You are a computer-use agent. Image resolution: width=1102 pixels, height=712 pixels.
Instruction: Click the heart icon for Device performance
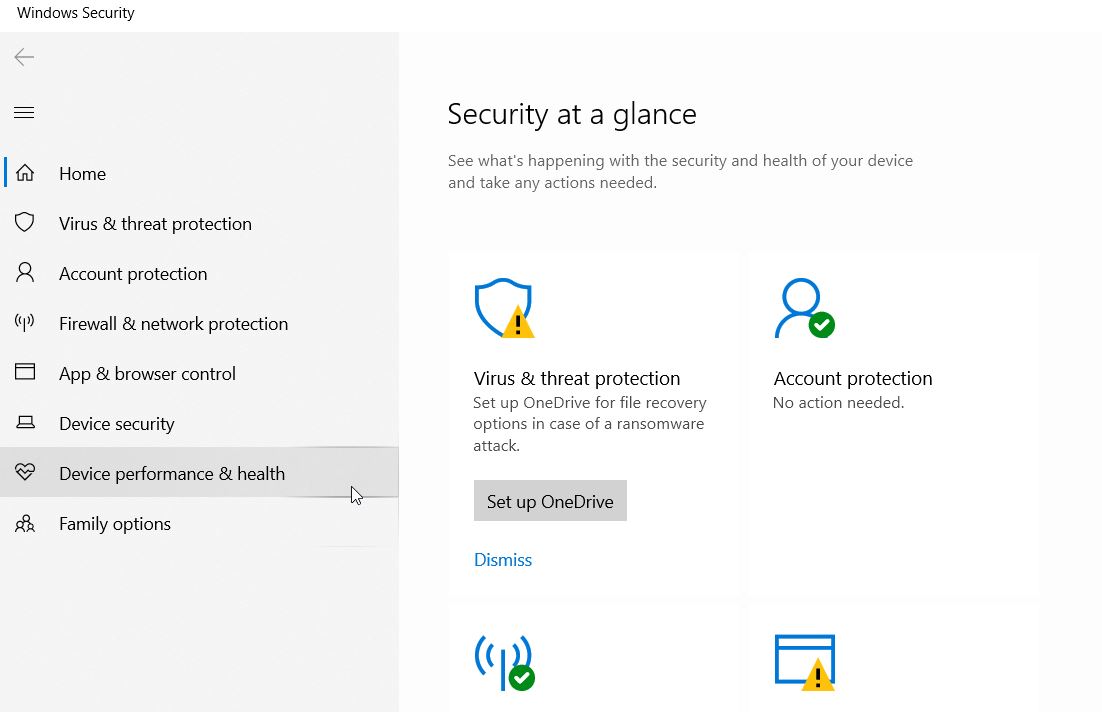pyautogui.click(x=25, y=472)
